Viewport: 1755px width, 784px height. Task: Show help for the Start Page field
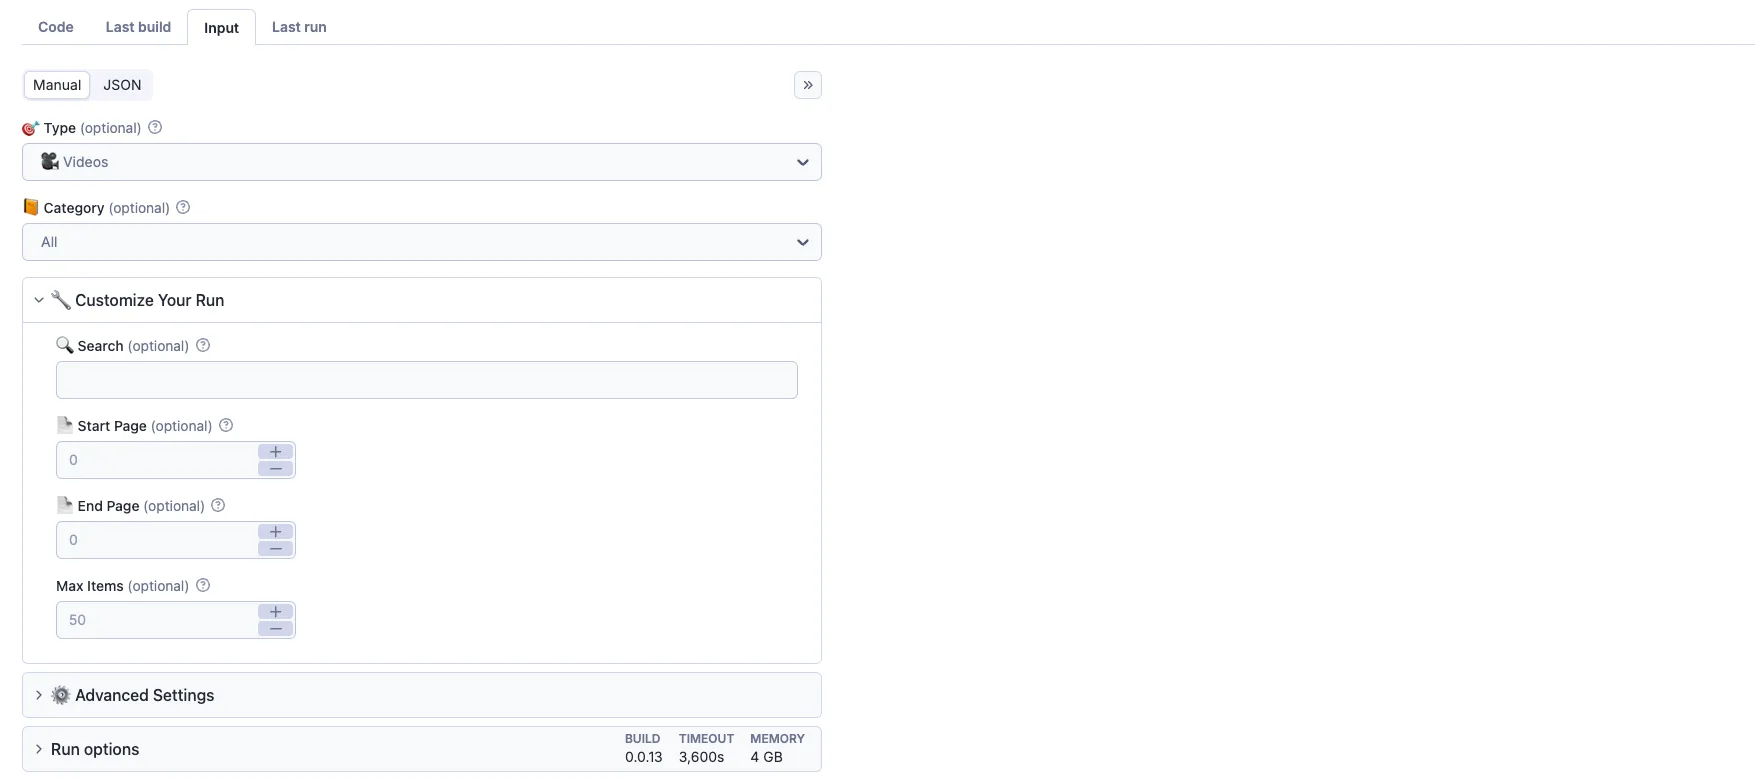[x=226, y=425]
